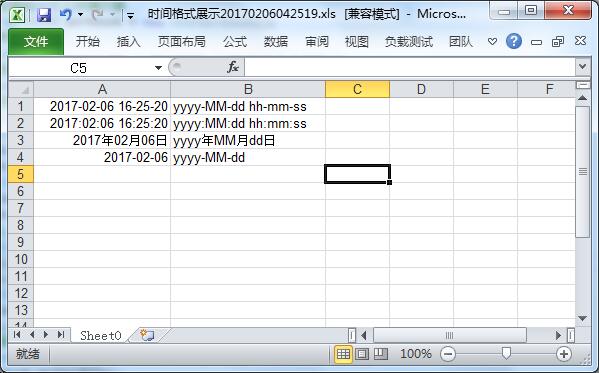The width and height of the screenshot is (599, 373).
Task: Click the horizontal scrollbar thumb
Action: tap(450, 336)
